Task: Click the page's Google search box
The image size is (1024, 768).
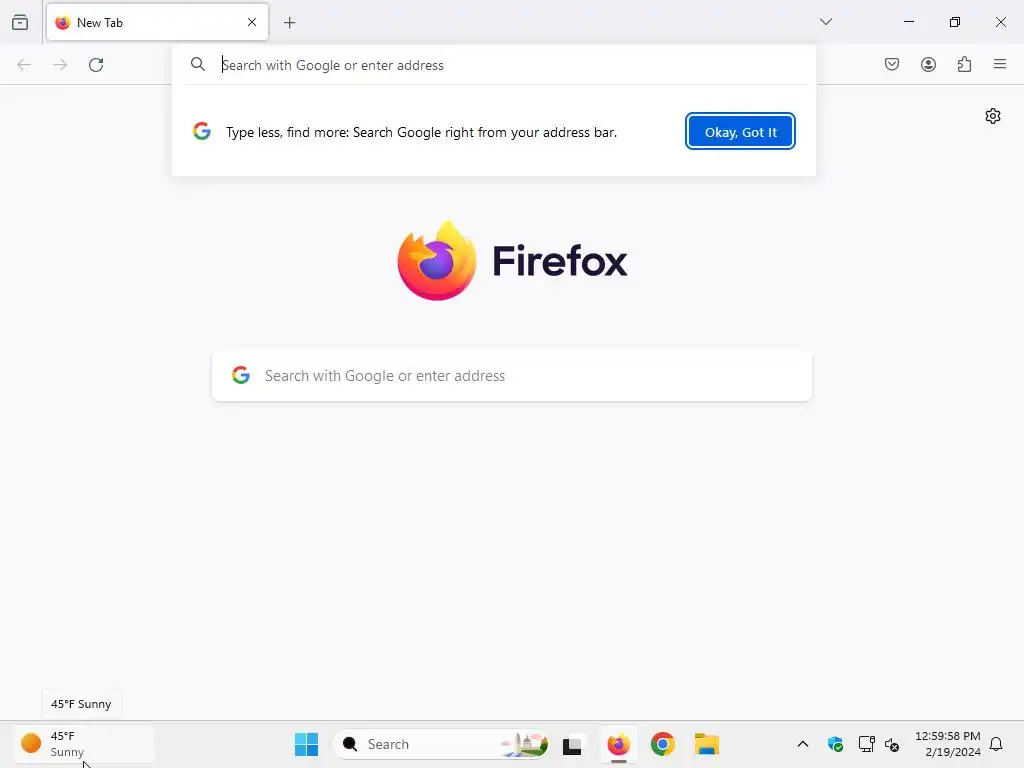Action: click(x=512, y=376)
